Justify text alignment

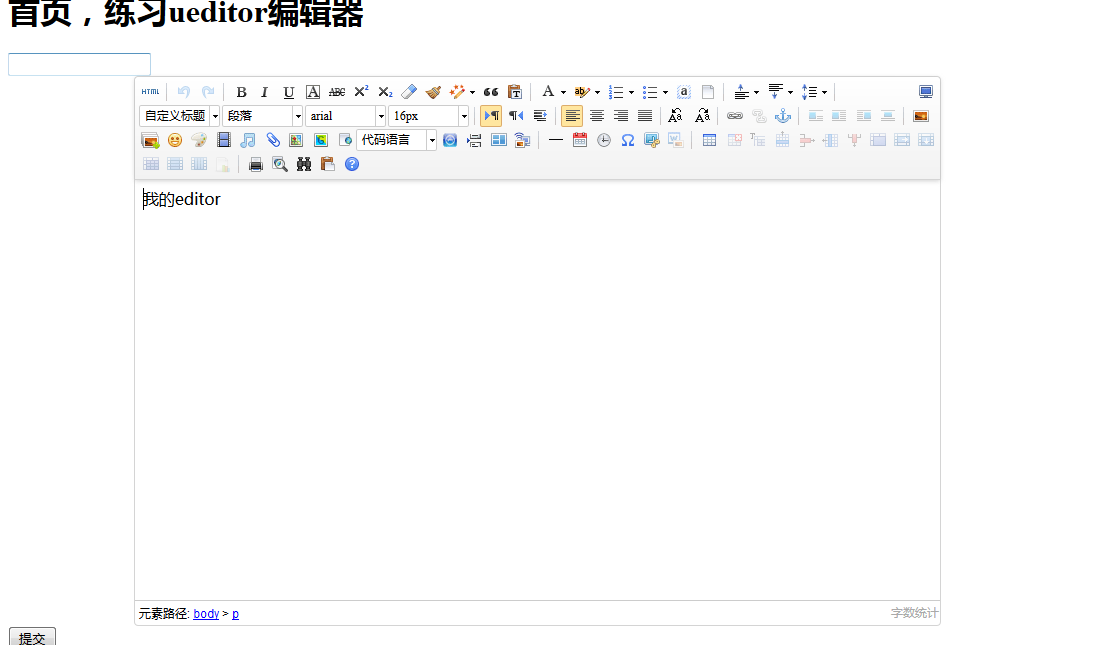click(x=645, y=116)
